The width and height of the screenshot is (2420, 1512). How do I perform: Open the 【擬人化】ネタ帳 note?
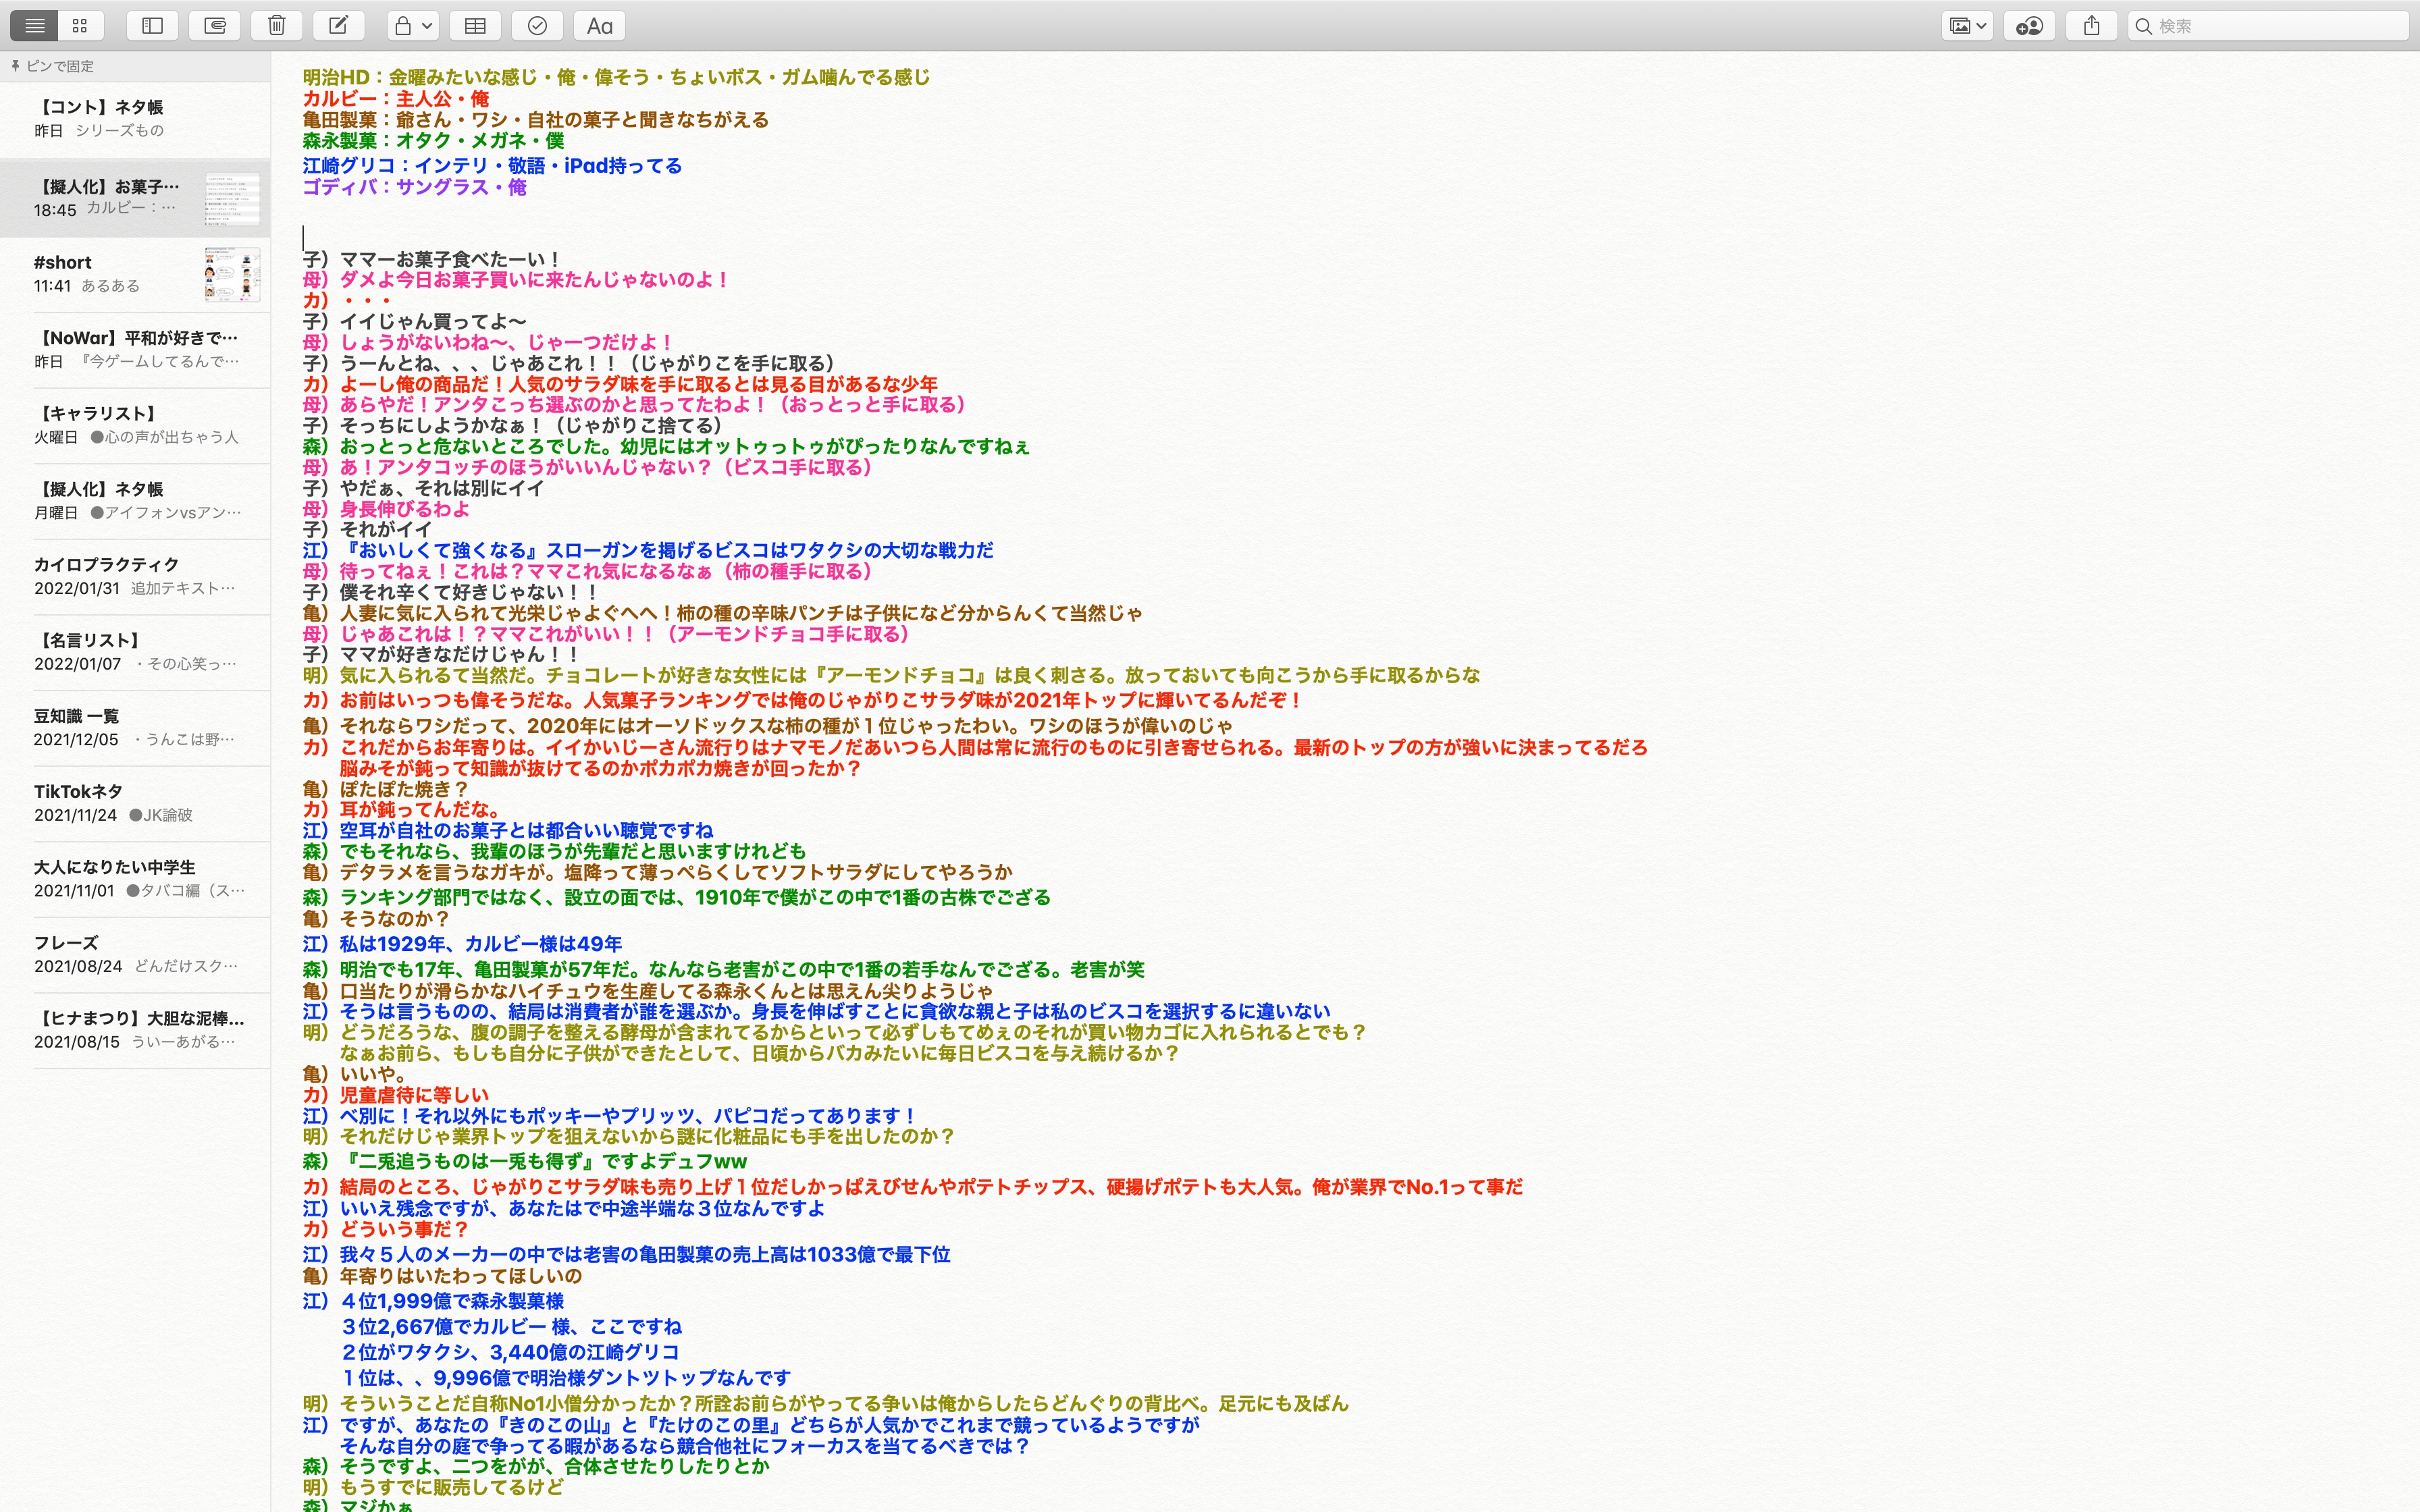[135, 501]
